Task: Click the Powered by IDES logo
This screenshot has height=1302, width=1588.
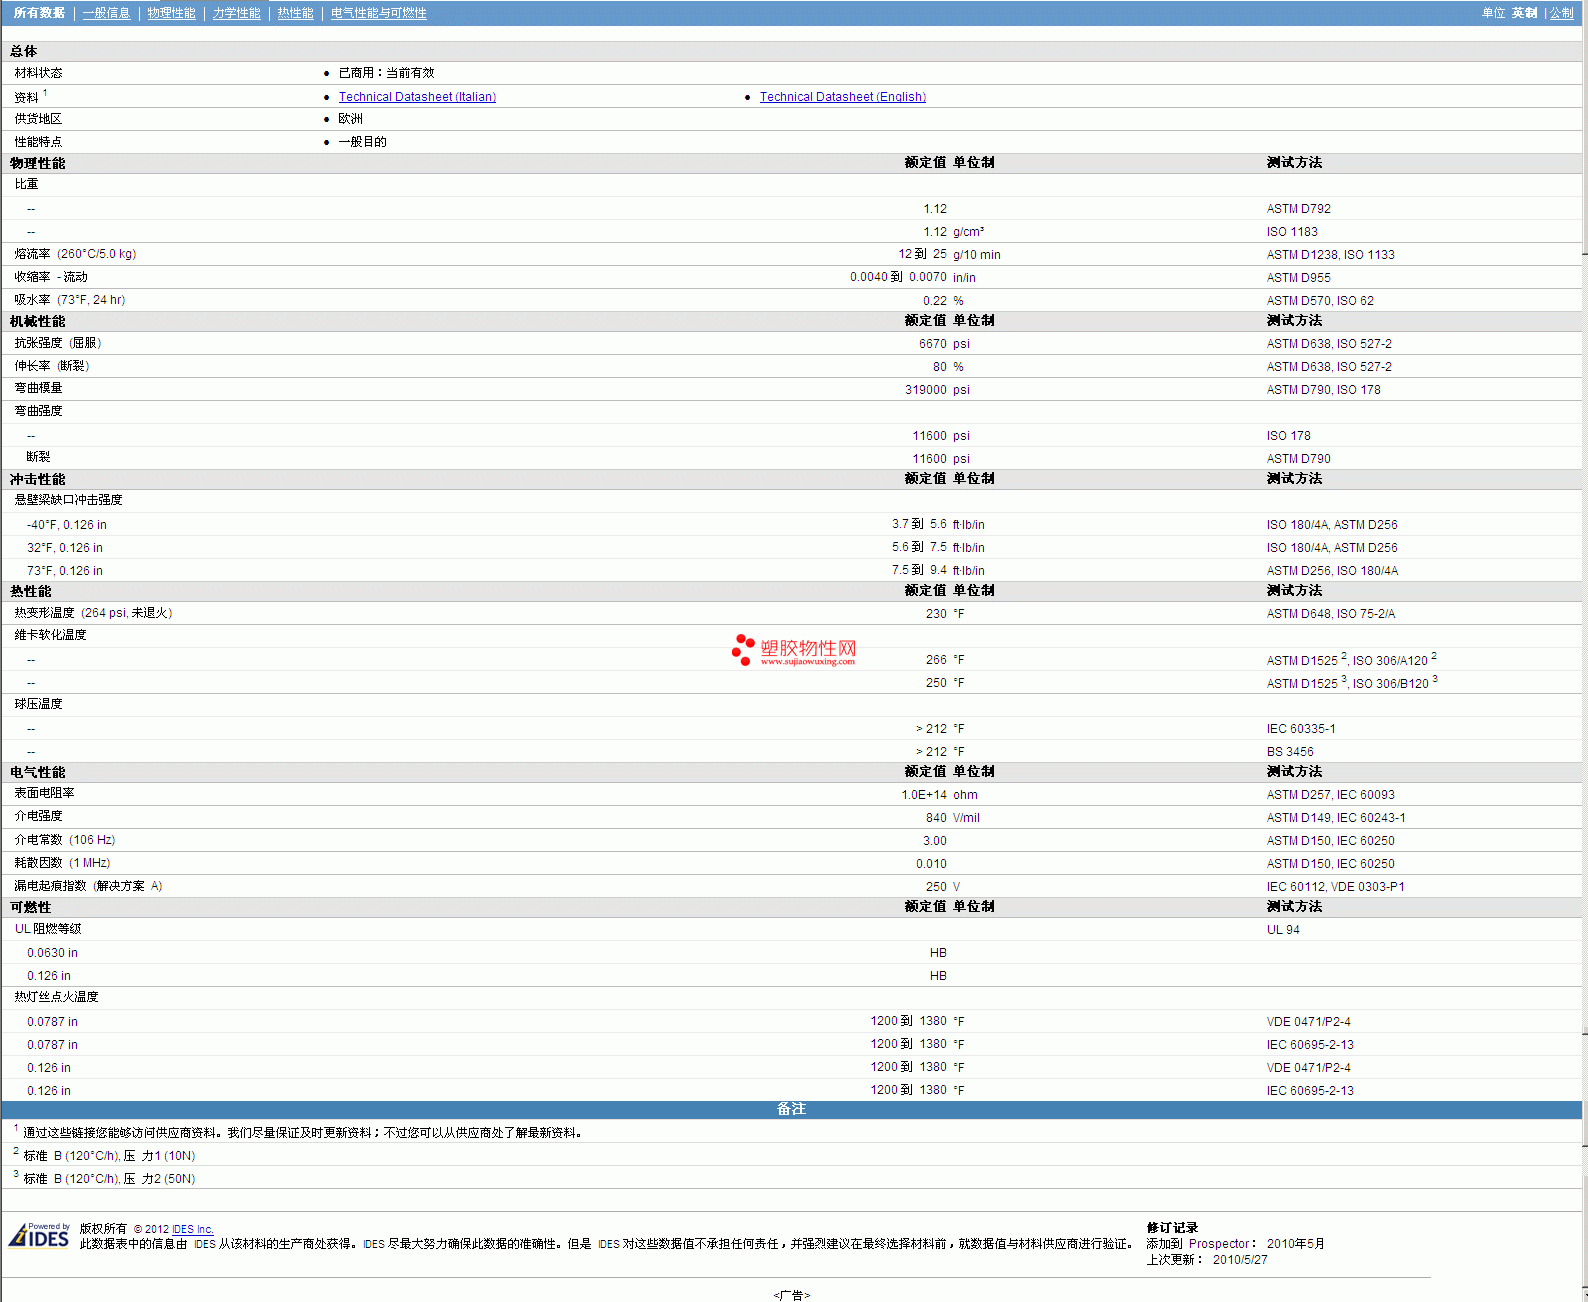Action: pyautogui.click(x=39, y=1236)
